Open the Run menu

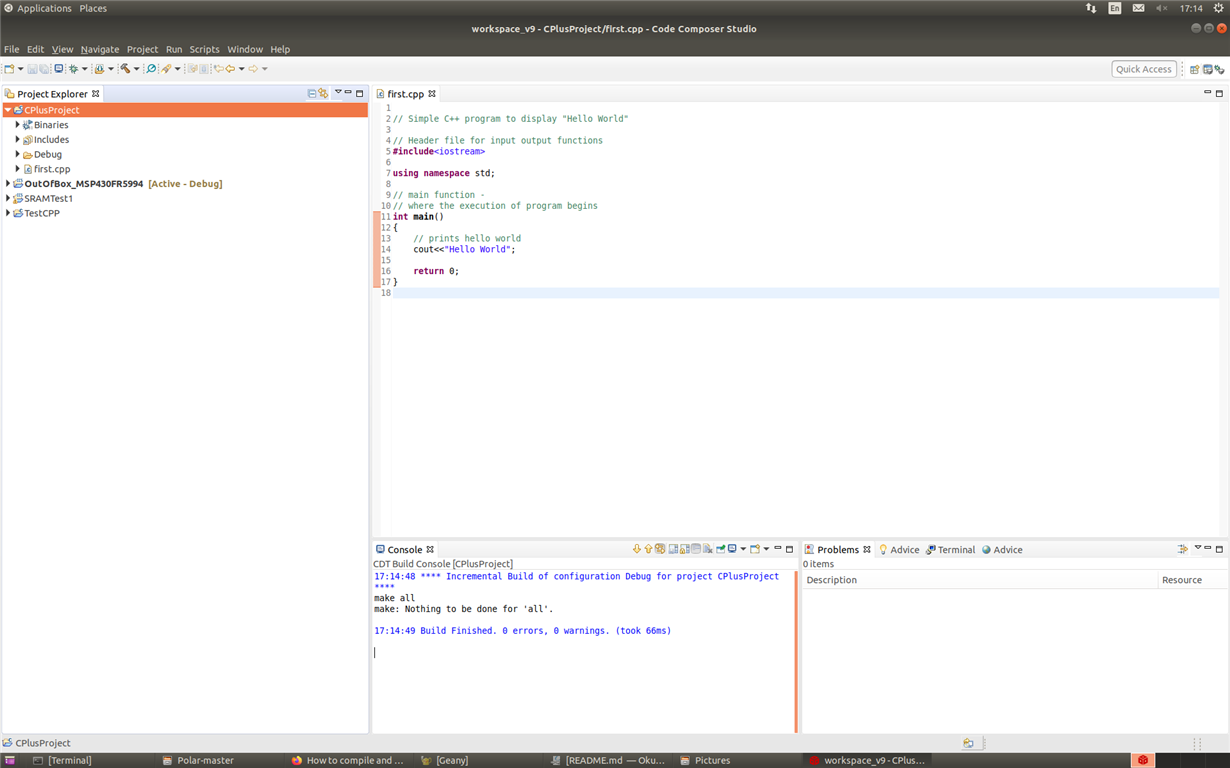pos(174,49)
